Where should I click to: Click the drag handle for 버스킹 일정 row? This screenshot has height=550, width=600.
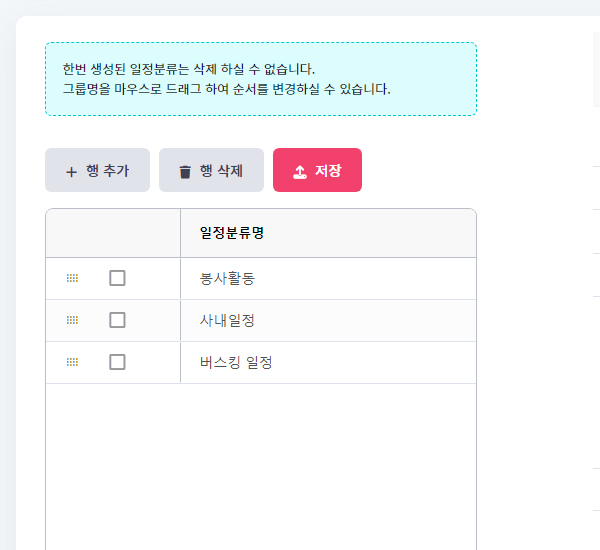[x=72, y=362]
